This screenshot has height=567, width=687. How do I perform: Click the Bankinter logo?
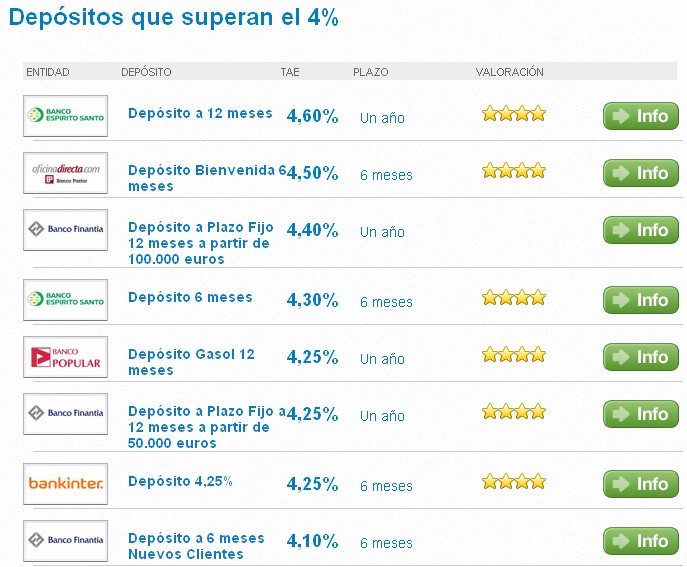(x=65, y=484)
